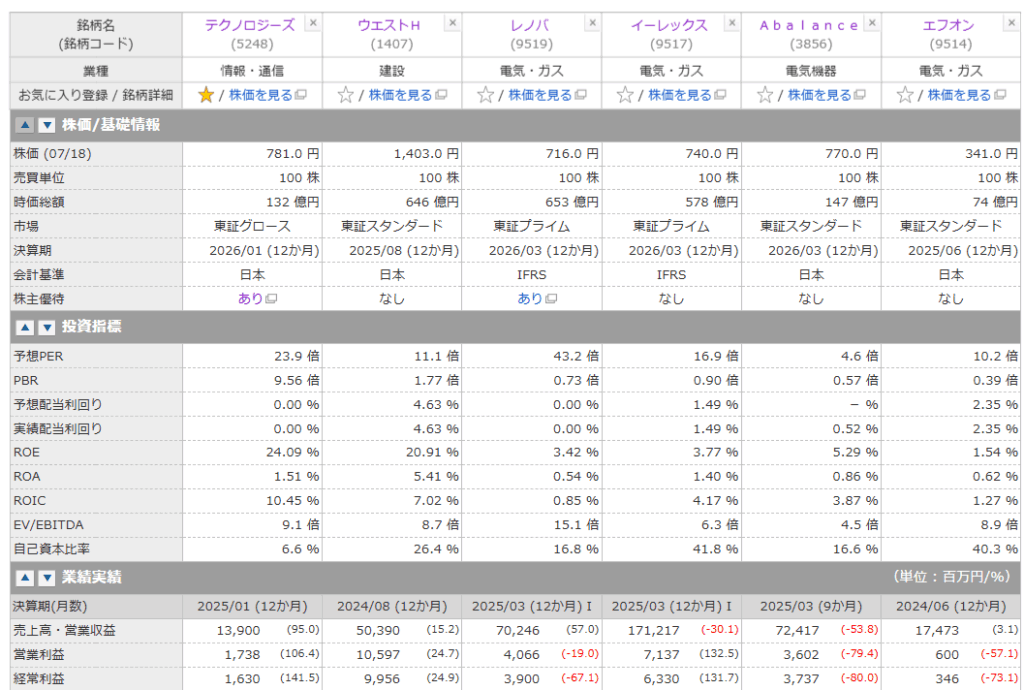Click the 予想PER row label
The height and width of the screenshot is (690, 1024).
tap(39, 356)
